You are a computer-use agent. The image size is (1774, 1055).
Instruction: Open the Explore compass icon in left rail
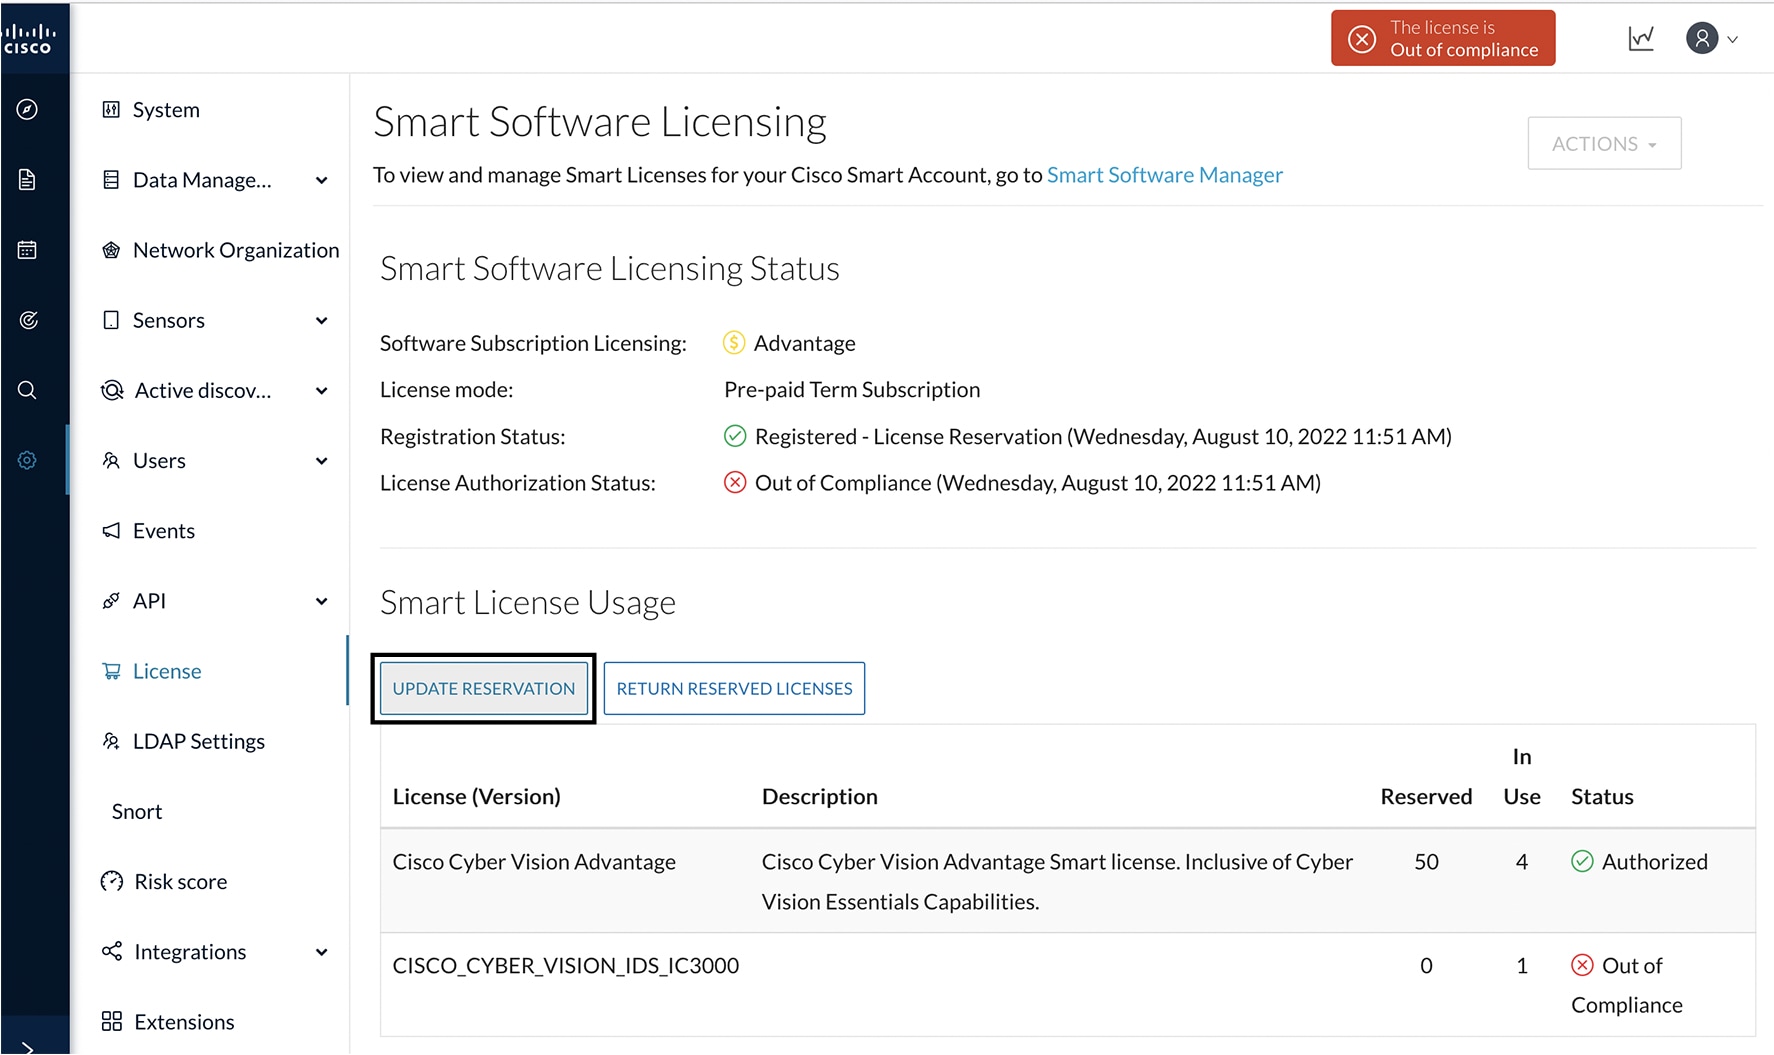click(28, 110)
